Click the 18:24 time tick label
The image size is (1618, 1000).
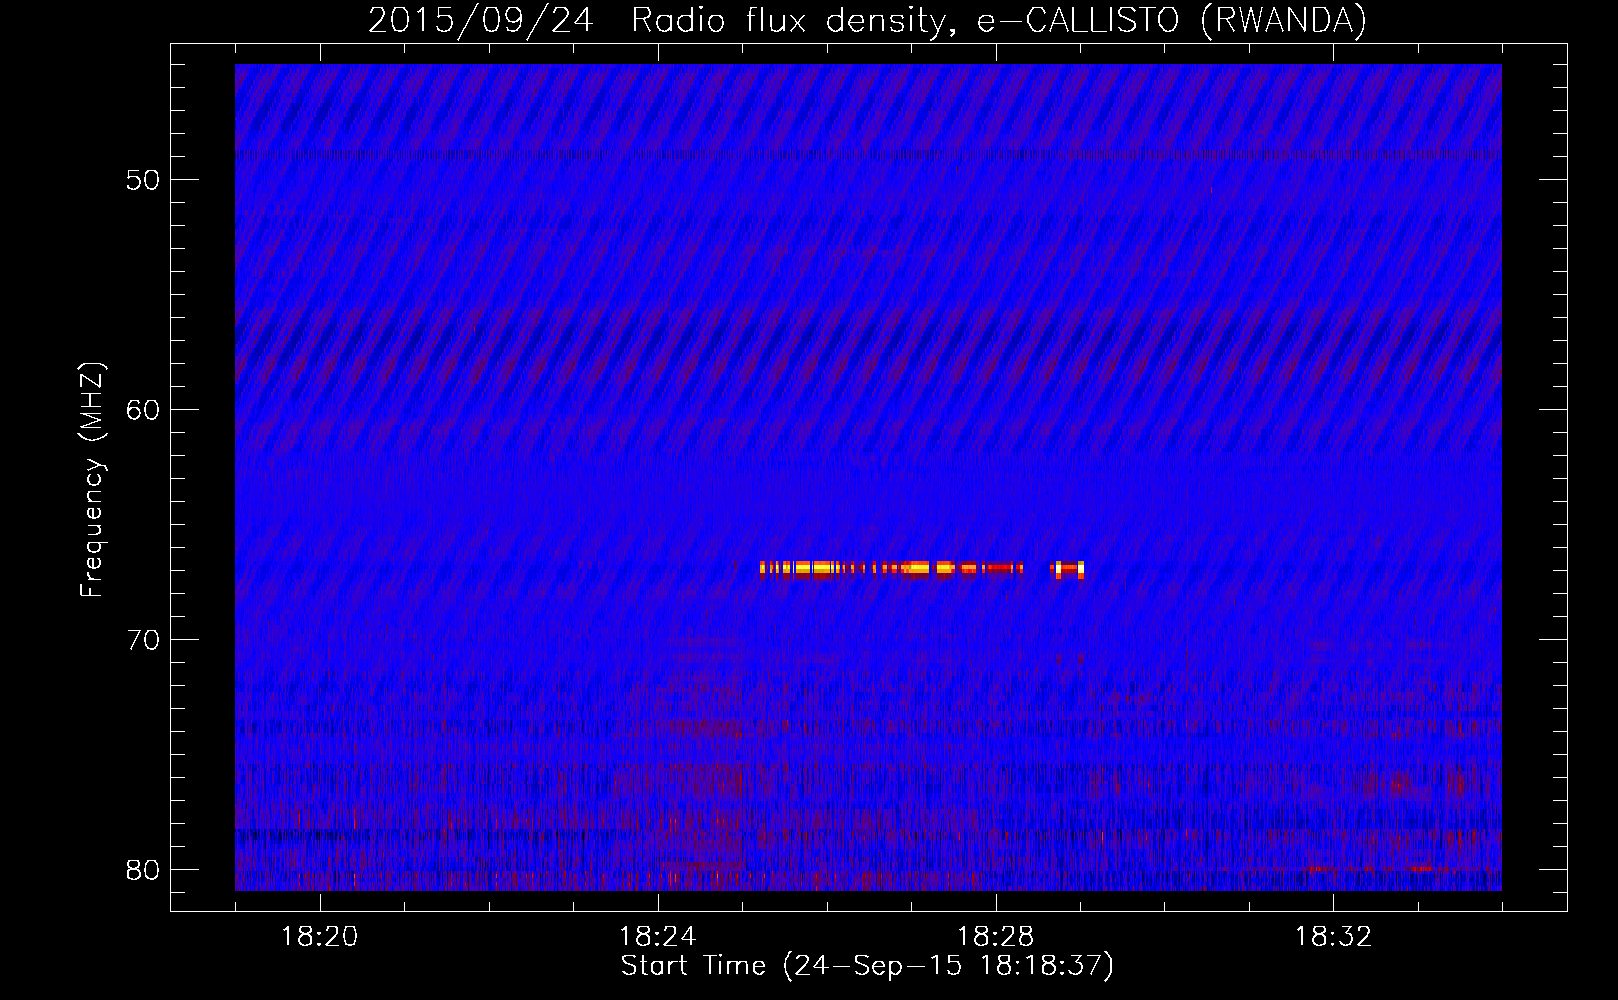[x=658, y=937]
